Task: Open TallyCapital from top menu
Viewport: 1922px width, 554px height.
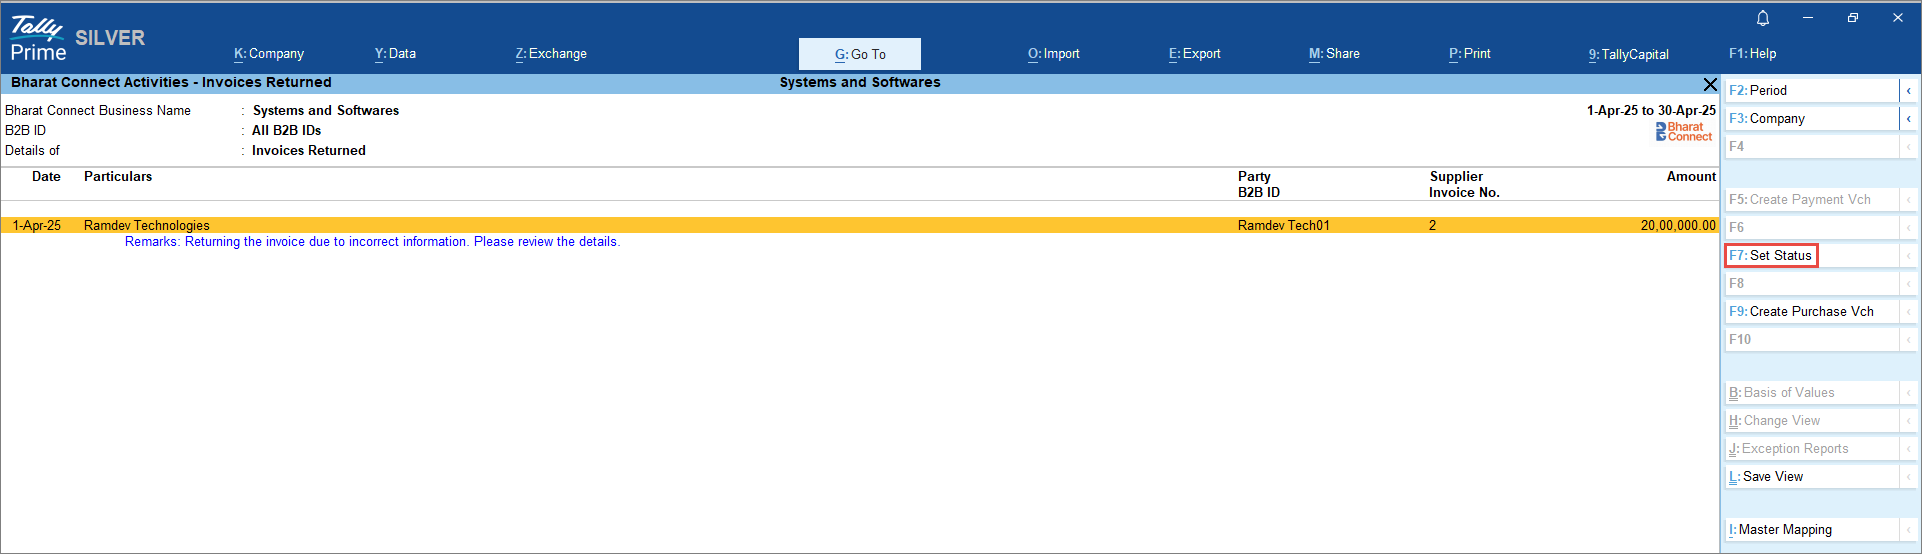Action: coord(1628,54)
